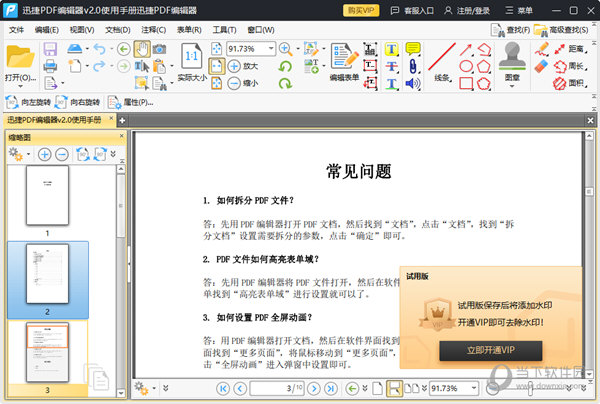This screenshot has height=404, width=600.
Task: Click the snapshot camera tool
Action: point(160,49)
